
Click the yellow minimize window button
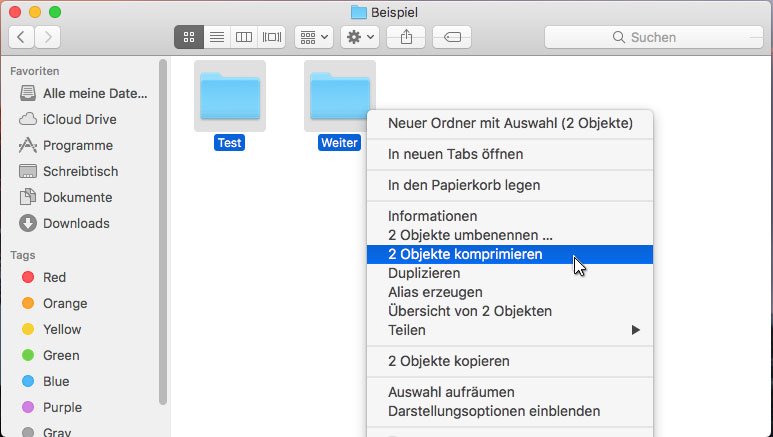point(35,12)
